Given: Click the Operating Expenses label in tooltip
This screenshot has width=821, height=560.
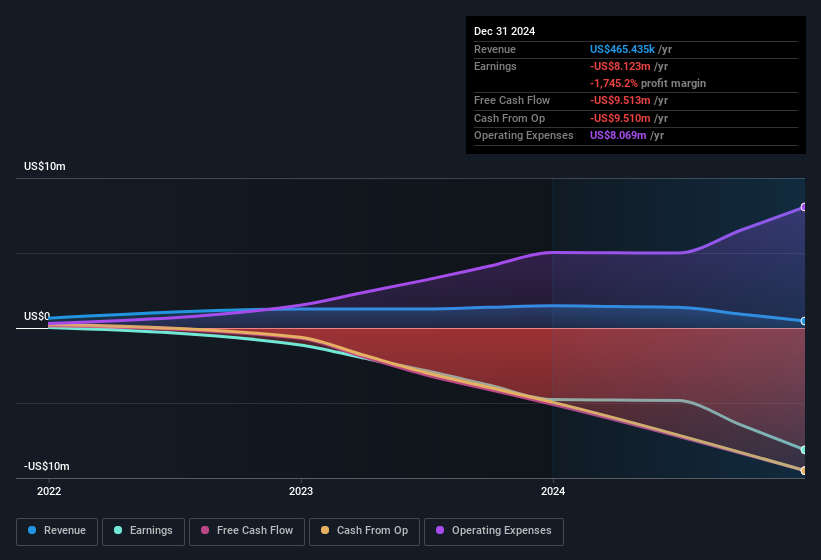Looking at the screenshot, I should pyautogui.click(x=524, y=135).
